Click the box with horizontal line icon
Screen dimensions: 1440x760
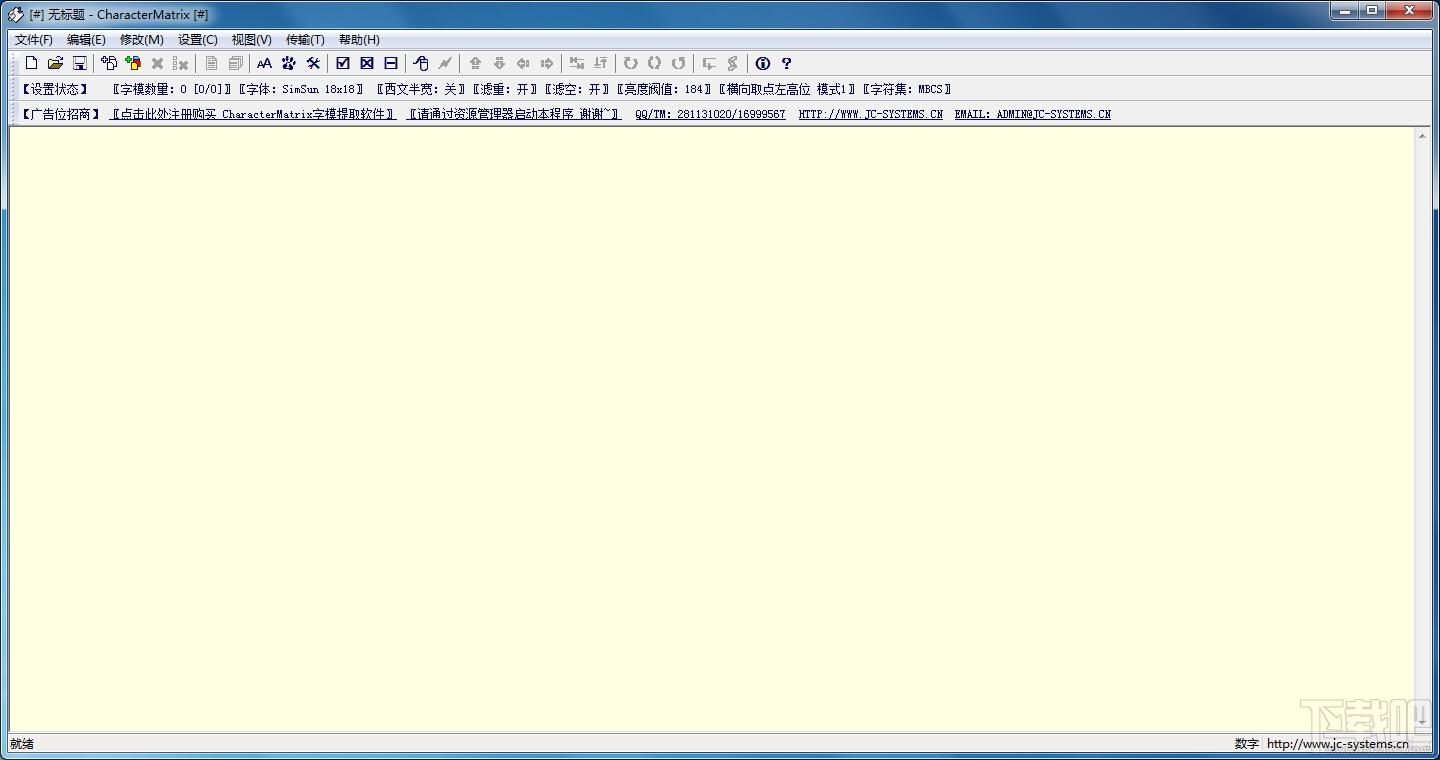click(391, 63)
